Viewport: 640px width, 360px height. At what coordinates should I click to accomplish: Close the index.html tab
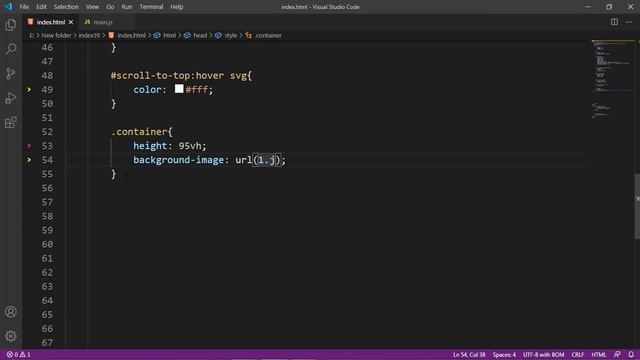tap(71, 22)
